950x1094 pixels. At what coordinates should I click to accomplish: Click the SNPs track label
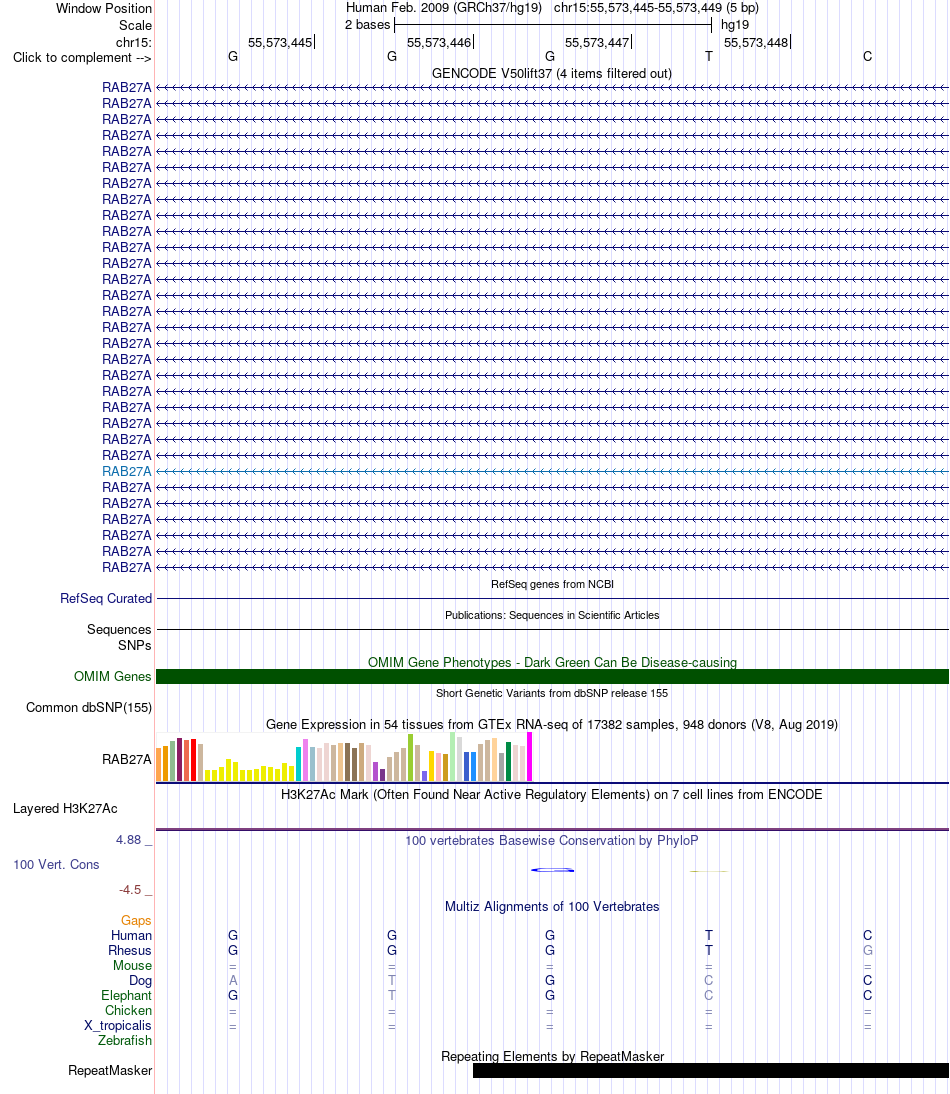point(135,645)
